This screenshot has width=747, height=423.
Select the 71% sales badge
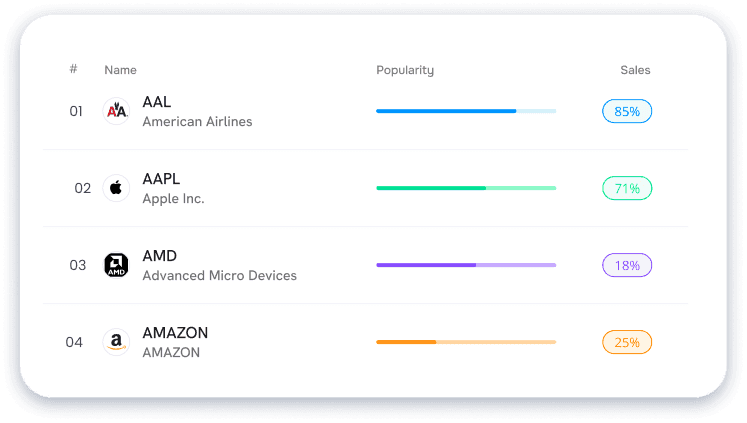tap(627, 188)
